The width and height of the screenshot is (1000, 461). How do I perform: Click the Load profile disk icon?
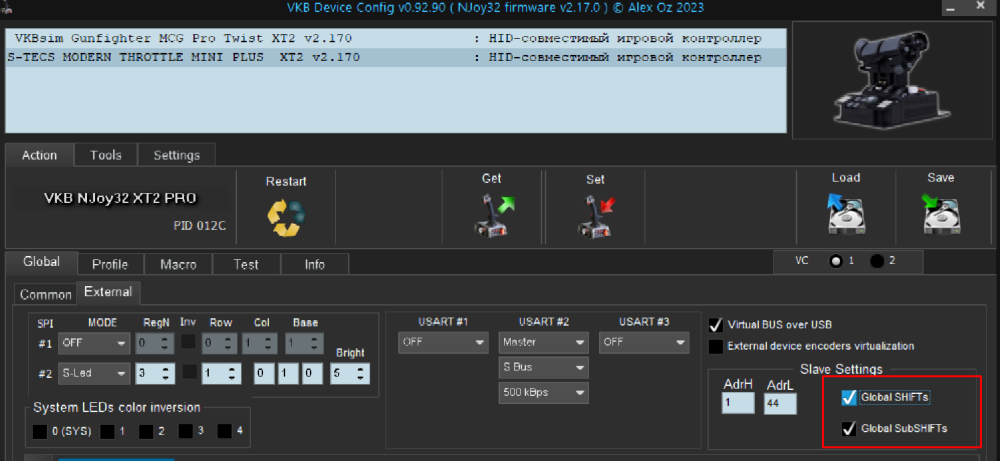[x=846, y=213]
